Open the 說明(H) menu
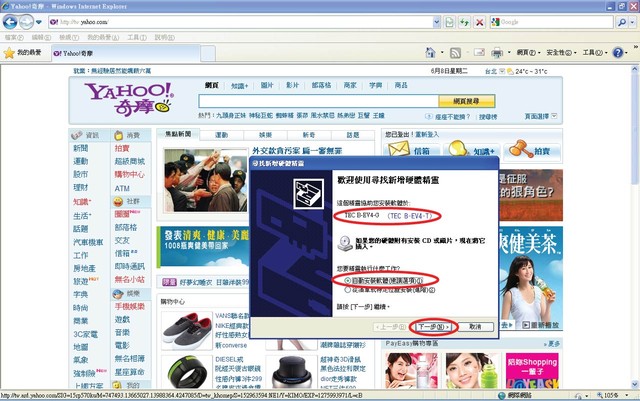Image resolution: width=640 pixels, height=401 pixels. [164, 38]
